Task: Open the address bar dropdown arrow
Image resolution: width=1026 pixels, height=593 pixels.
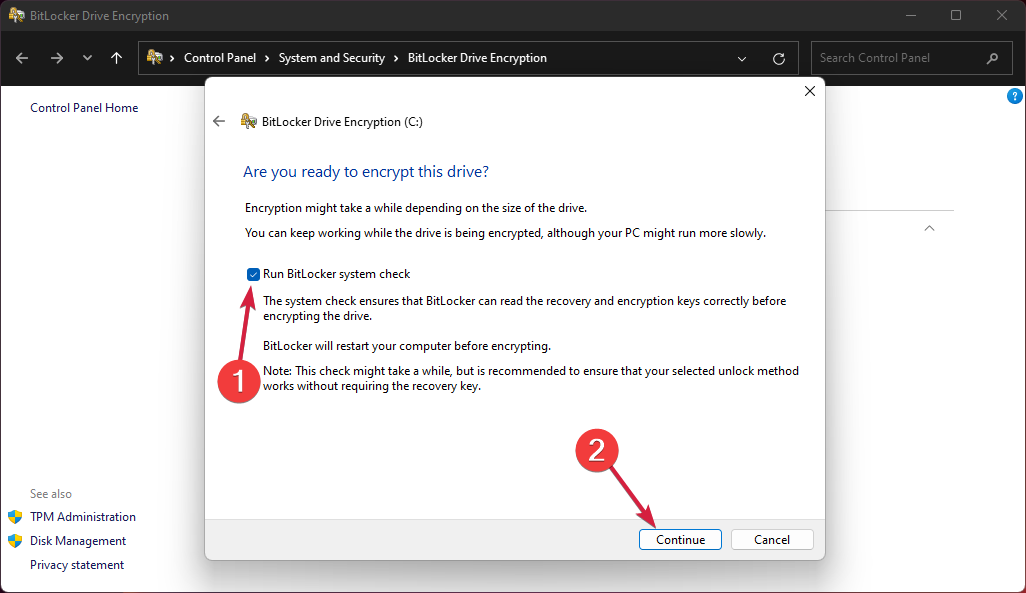Action: (x=742, y=58)
